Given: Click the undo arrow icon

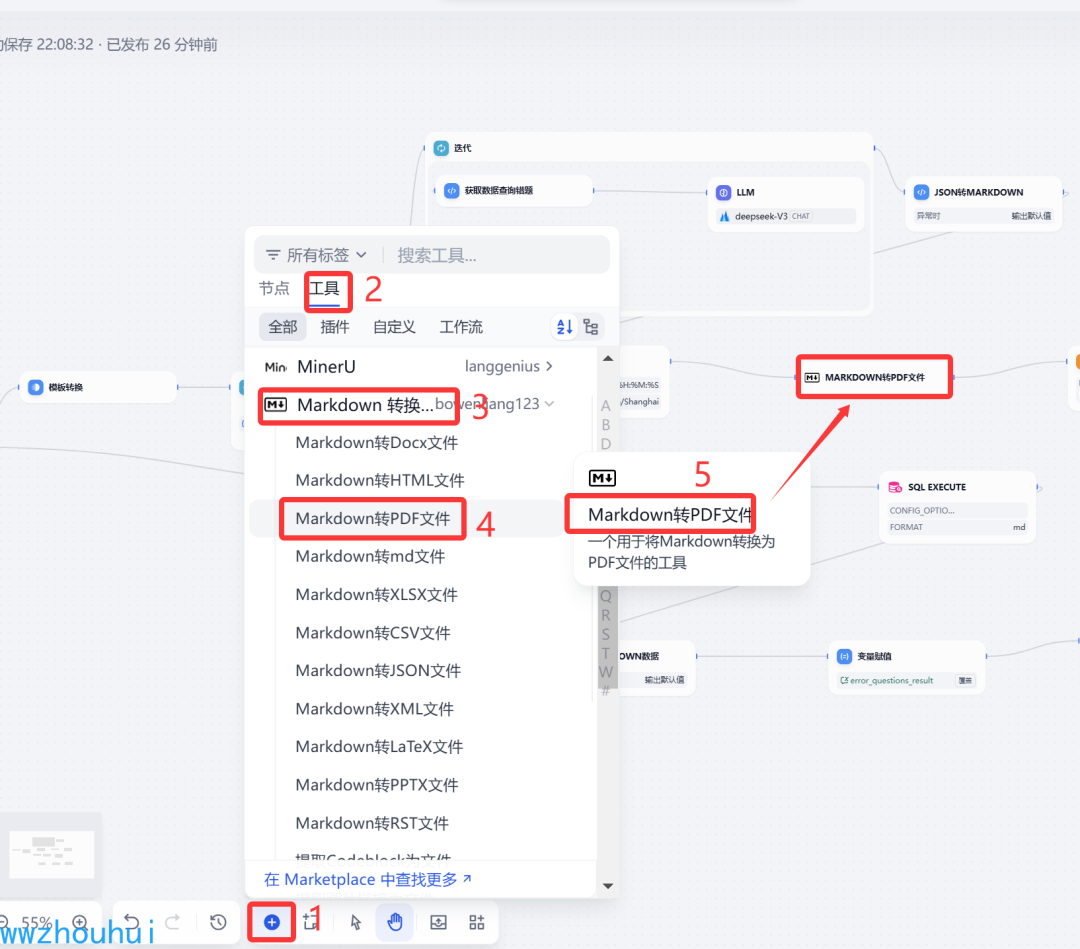Looking at the screenshot, I should [131, 921].
